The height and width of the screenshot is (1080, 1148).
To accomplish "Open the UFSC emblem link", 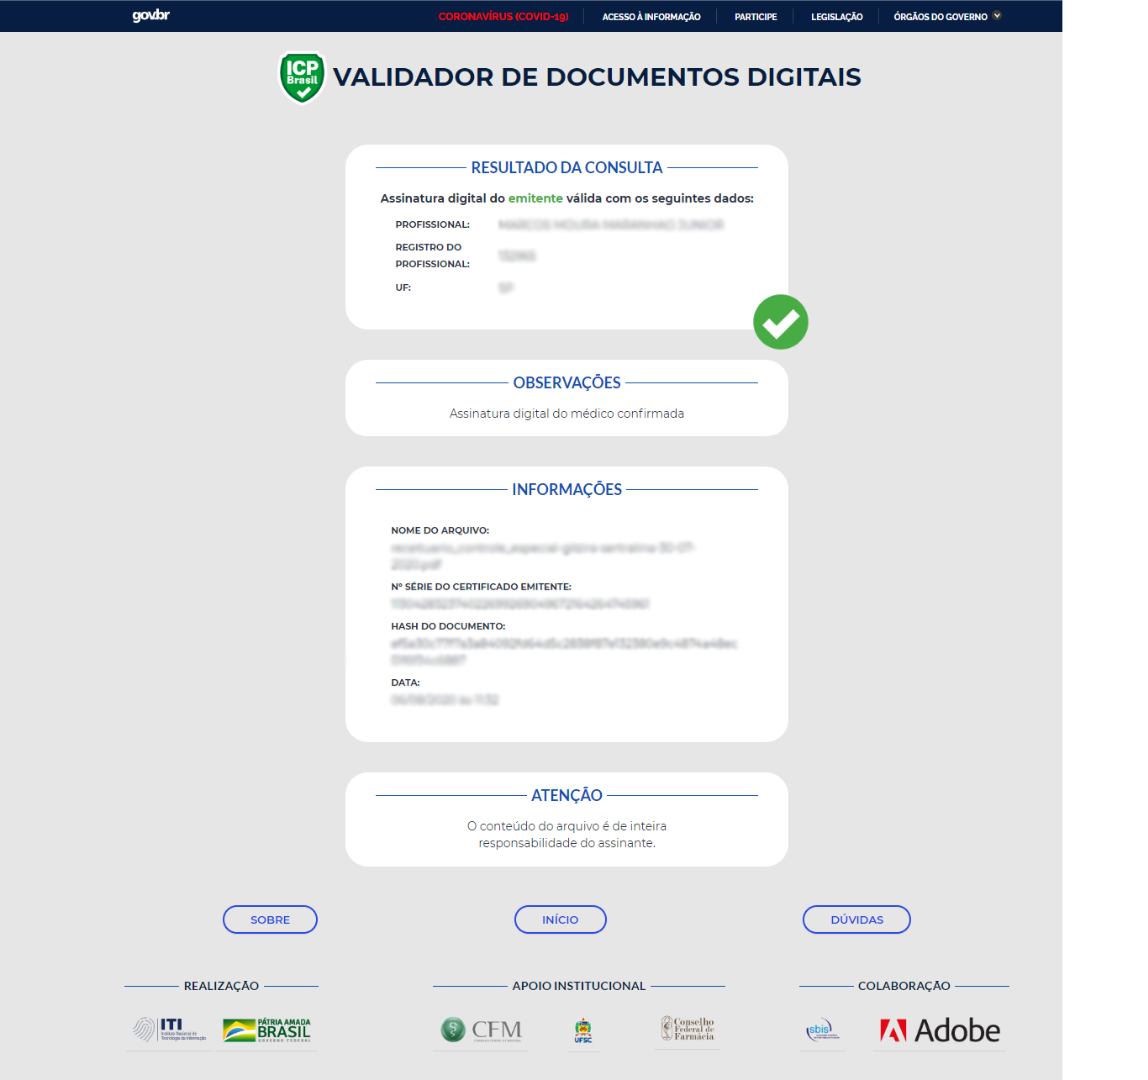I will click(583, 1030).
